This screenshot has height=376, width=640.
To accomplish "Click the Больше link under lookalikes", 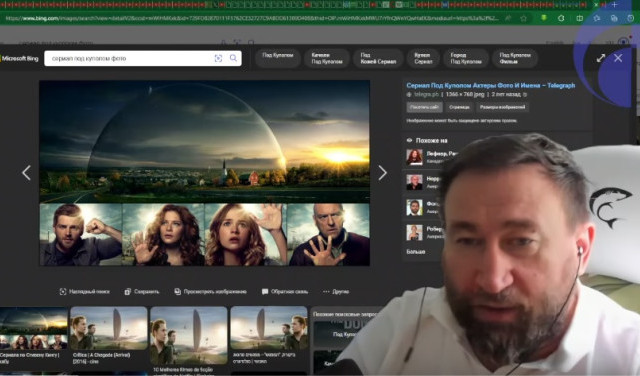I will click(416, 251).
